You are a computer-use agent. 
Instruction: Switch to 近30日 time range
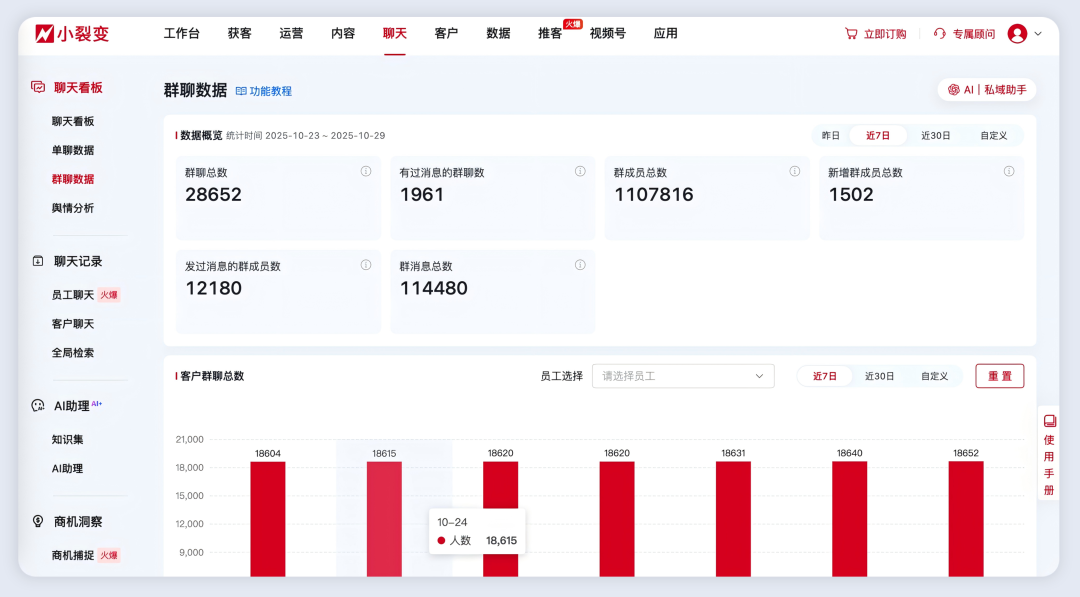click(x=938, y=134)
